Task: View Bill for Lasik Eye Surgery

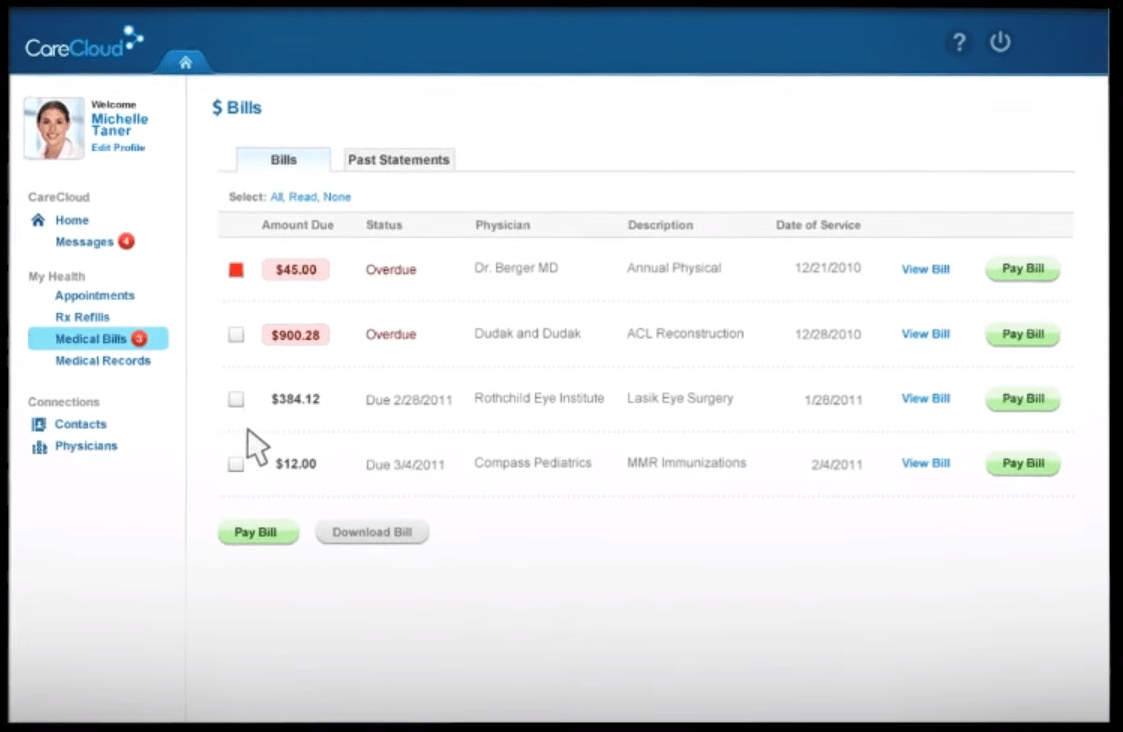Action: pyautogui.click(x=925, y=398)
